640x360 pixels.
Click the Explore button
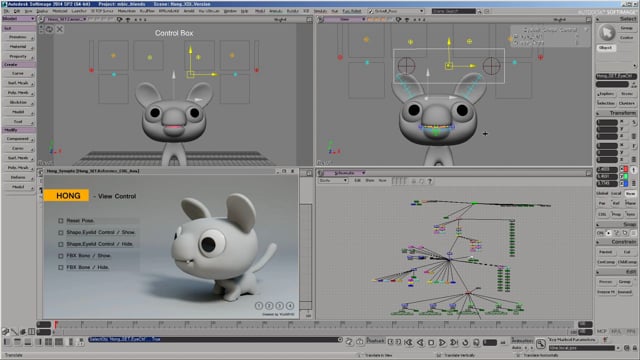[606, 94]
